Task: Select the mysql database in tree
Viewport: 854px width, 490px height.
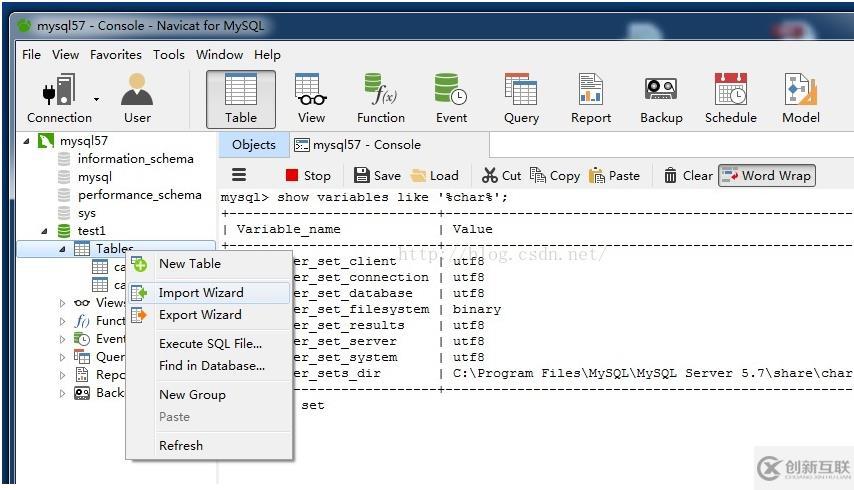Action: click(95, 177)
